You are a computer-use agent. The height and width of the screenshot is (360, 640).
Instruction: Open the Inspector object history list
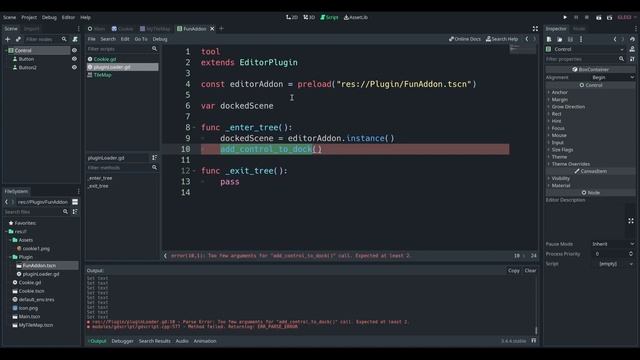pyautogui.click(x=632, y=39)
